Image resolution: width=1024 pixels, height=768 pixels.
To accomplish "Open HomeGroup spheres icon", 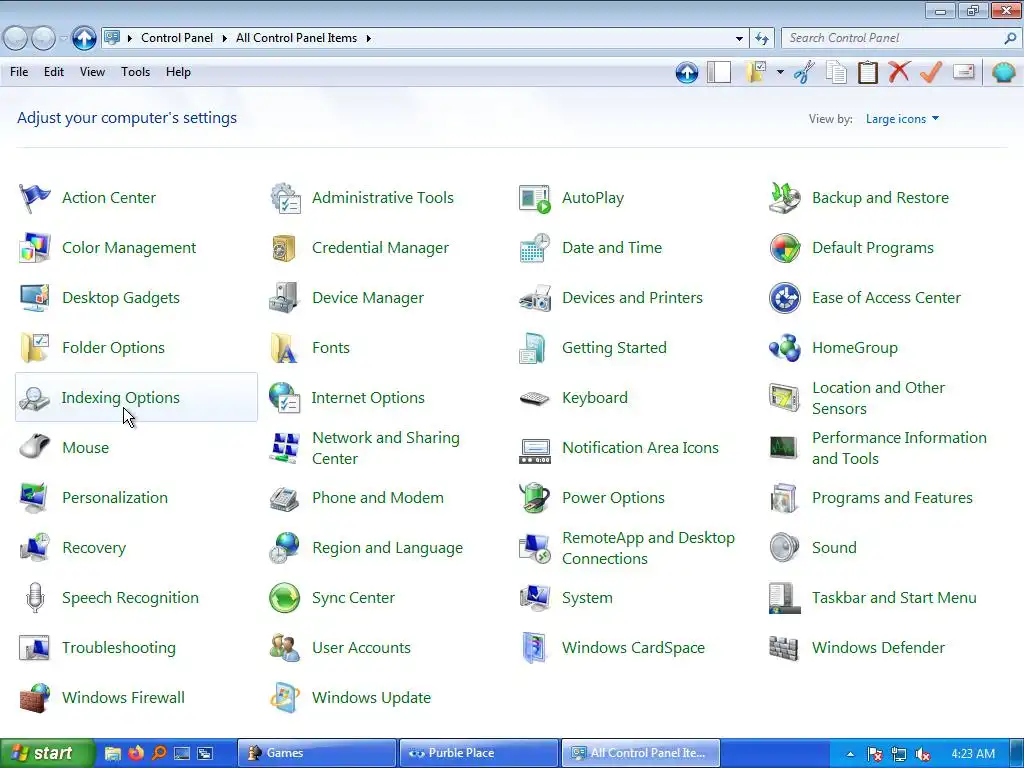I will pos(784,348).
